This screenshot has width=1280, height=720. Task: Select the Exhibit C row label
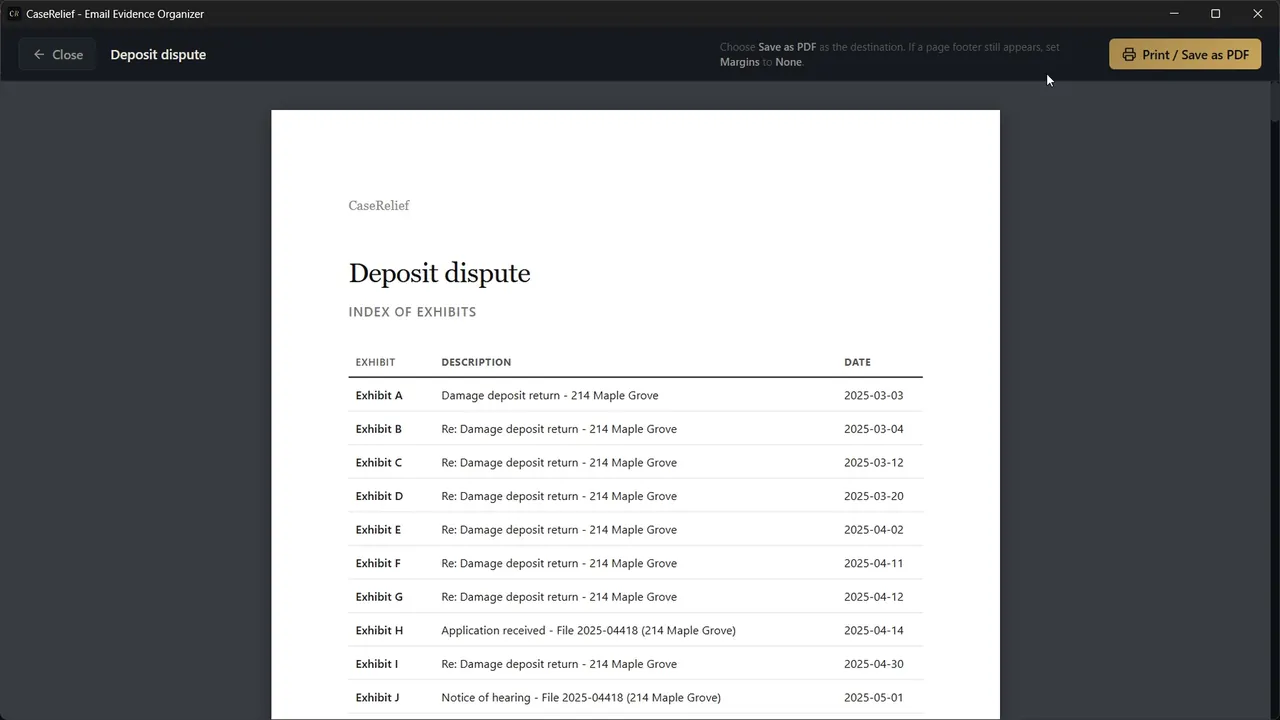tap(379, 463)
